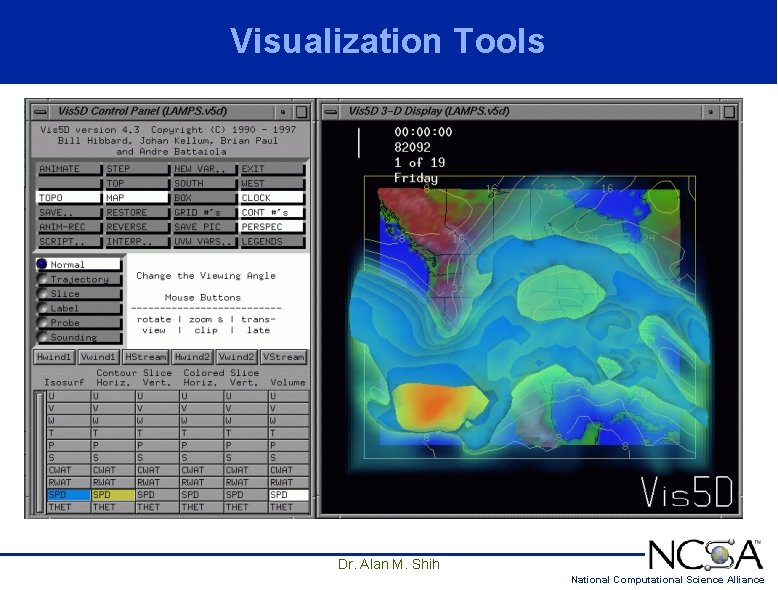This screenshot has height=590, width=778.
Task: Toggle W in Isosurf column
Action: (x=68, y=421)
